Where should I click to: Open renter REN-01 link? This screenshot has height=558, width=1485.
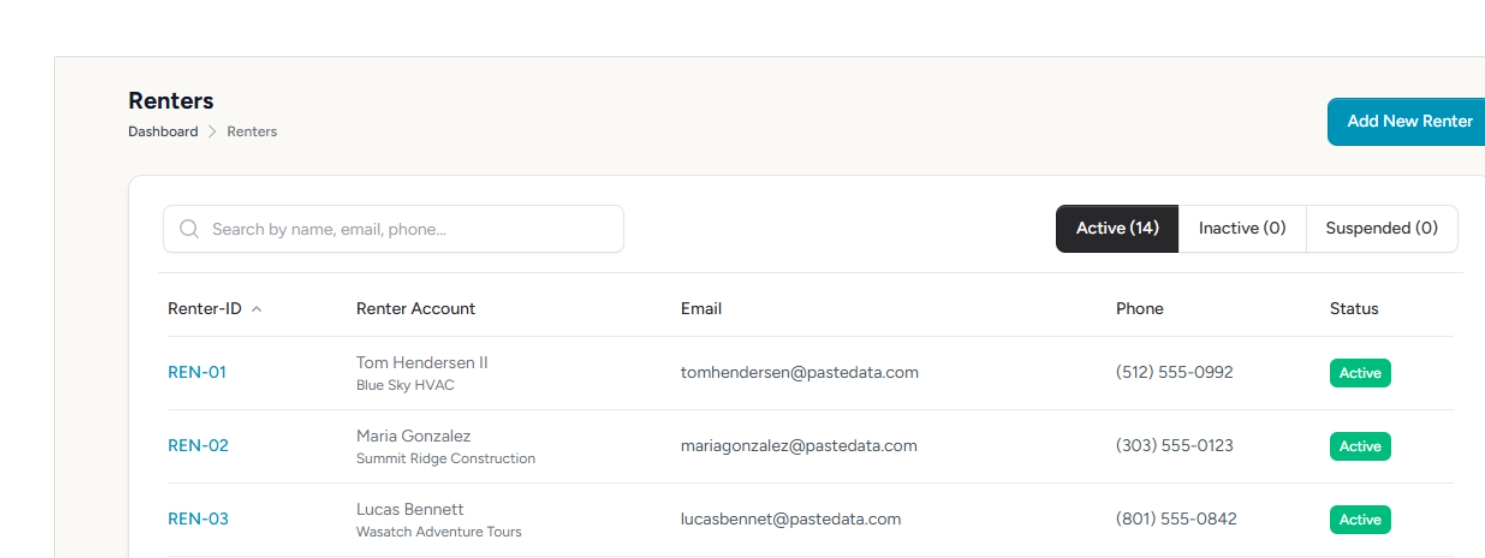197,372
